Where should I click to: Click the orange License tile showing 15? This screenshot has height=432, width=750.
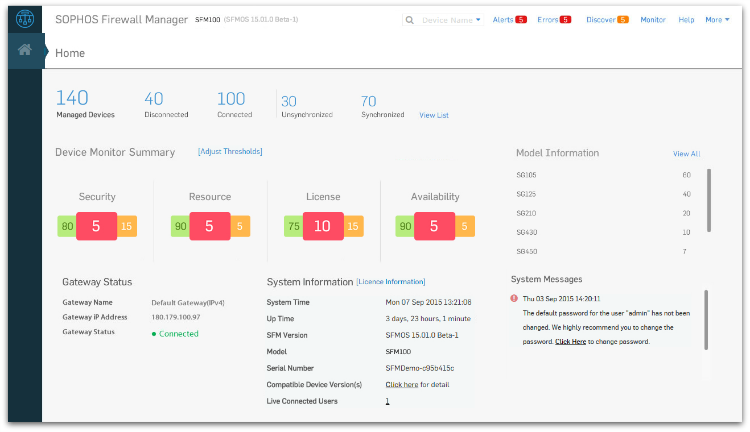coord(353,226)
